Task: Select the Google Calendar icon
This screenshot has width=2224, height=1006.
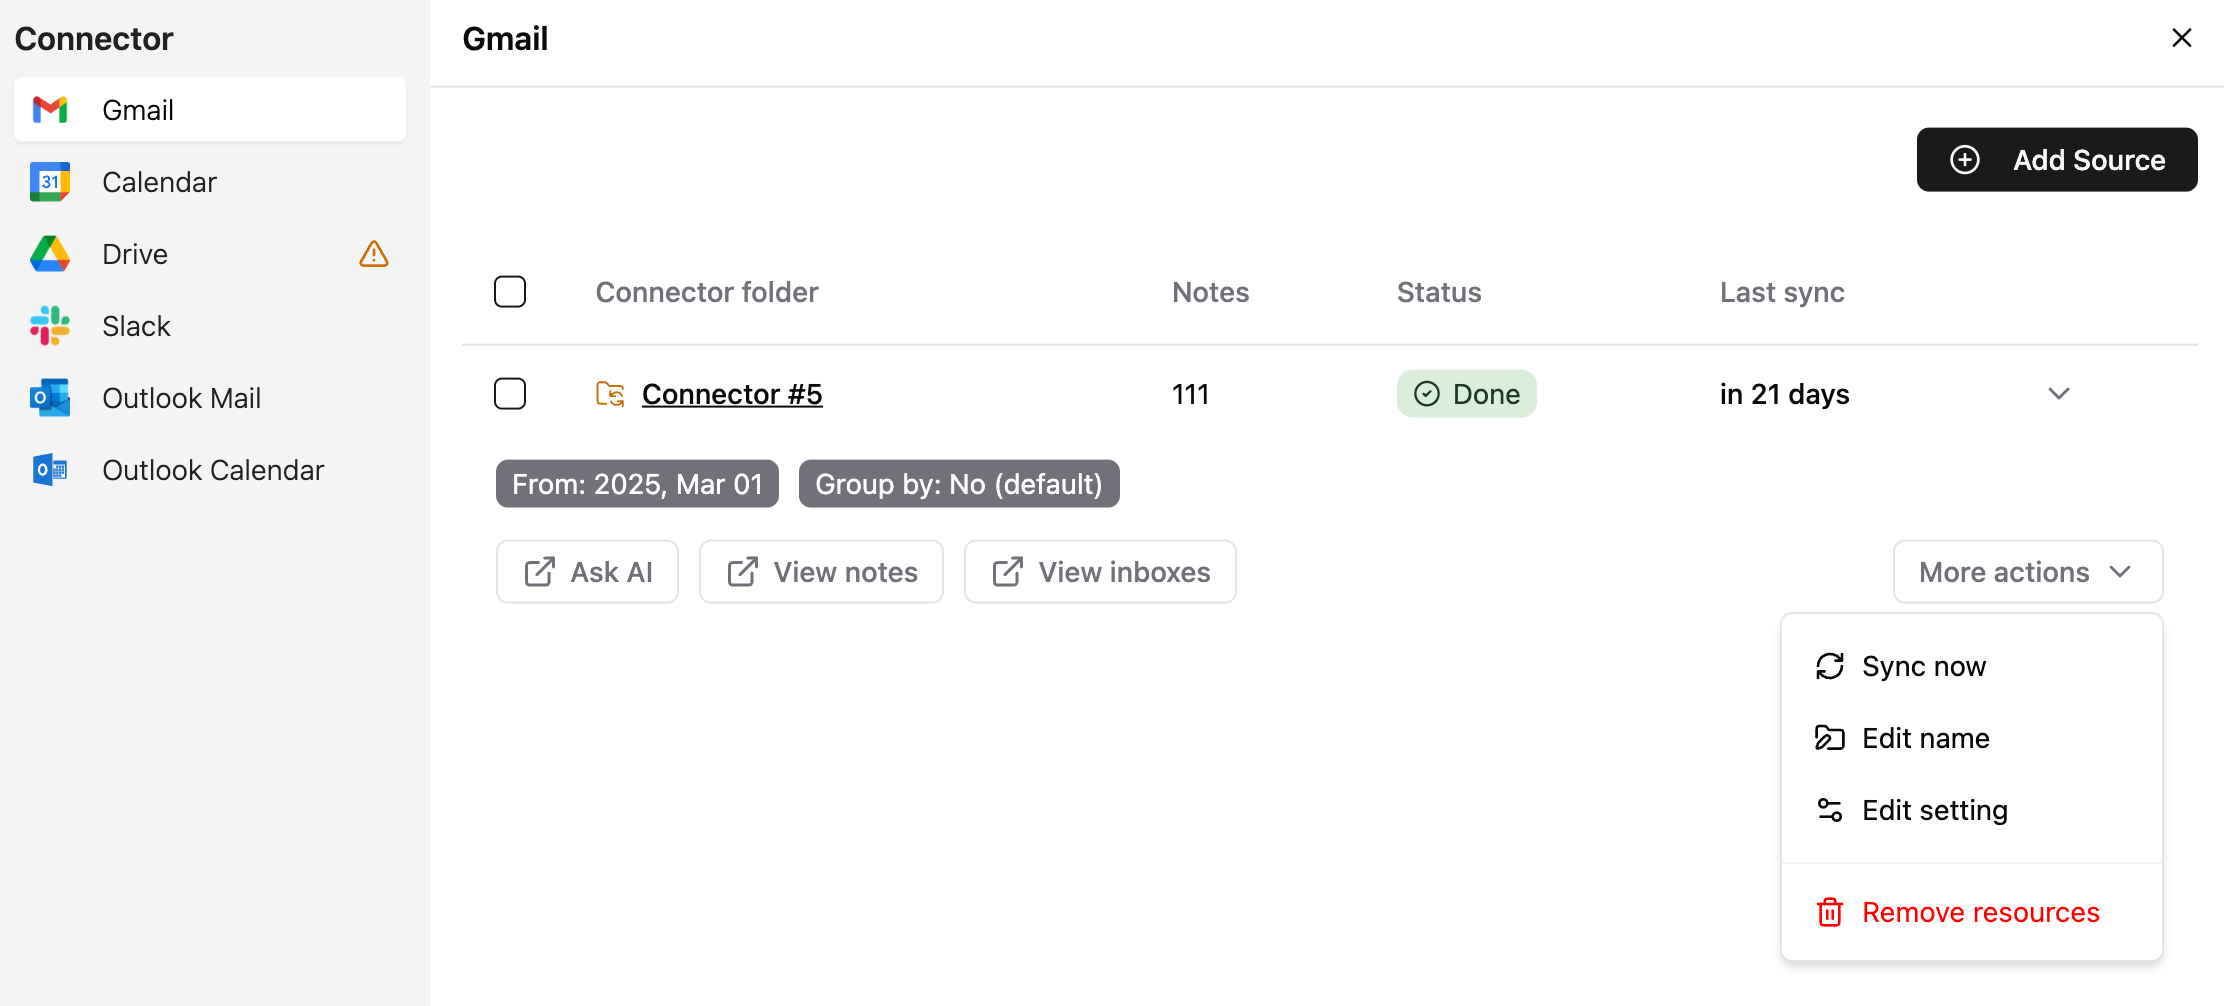Action: (50, 182)
